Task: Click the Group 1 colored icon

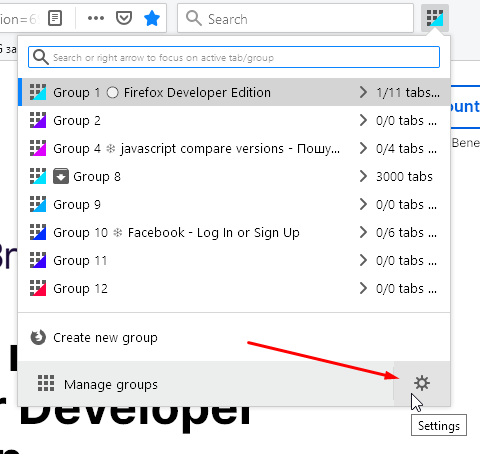Action: (38, 92)
